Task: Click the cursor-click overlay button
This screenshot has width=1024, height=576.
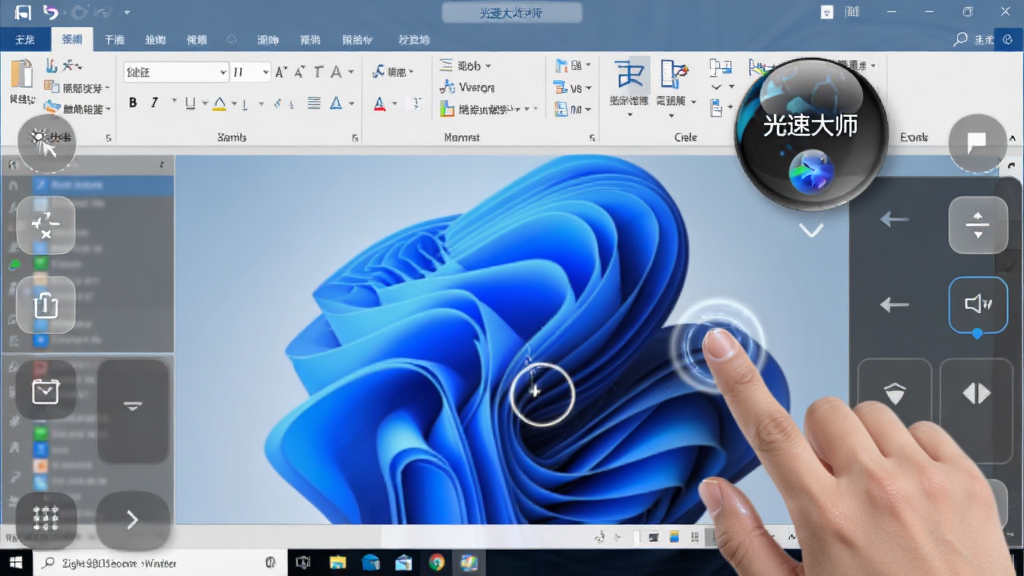Action: [46, 143]
